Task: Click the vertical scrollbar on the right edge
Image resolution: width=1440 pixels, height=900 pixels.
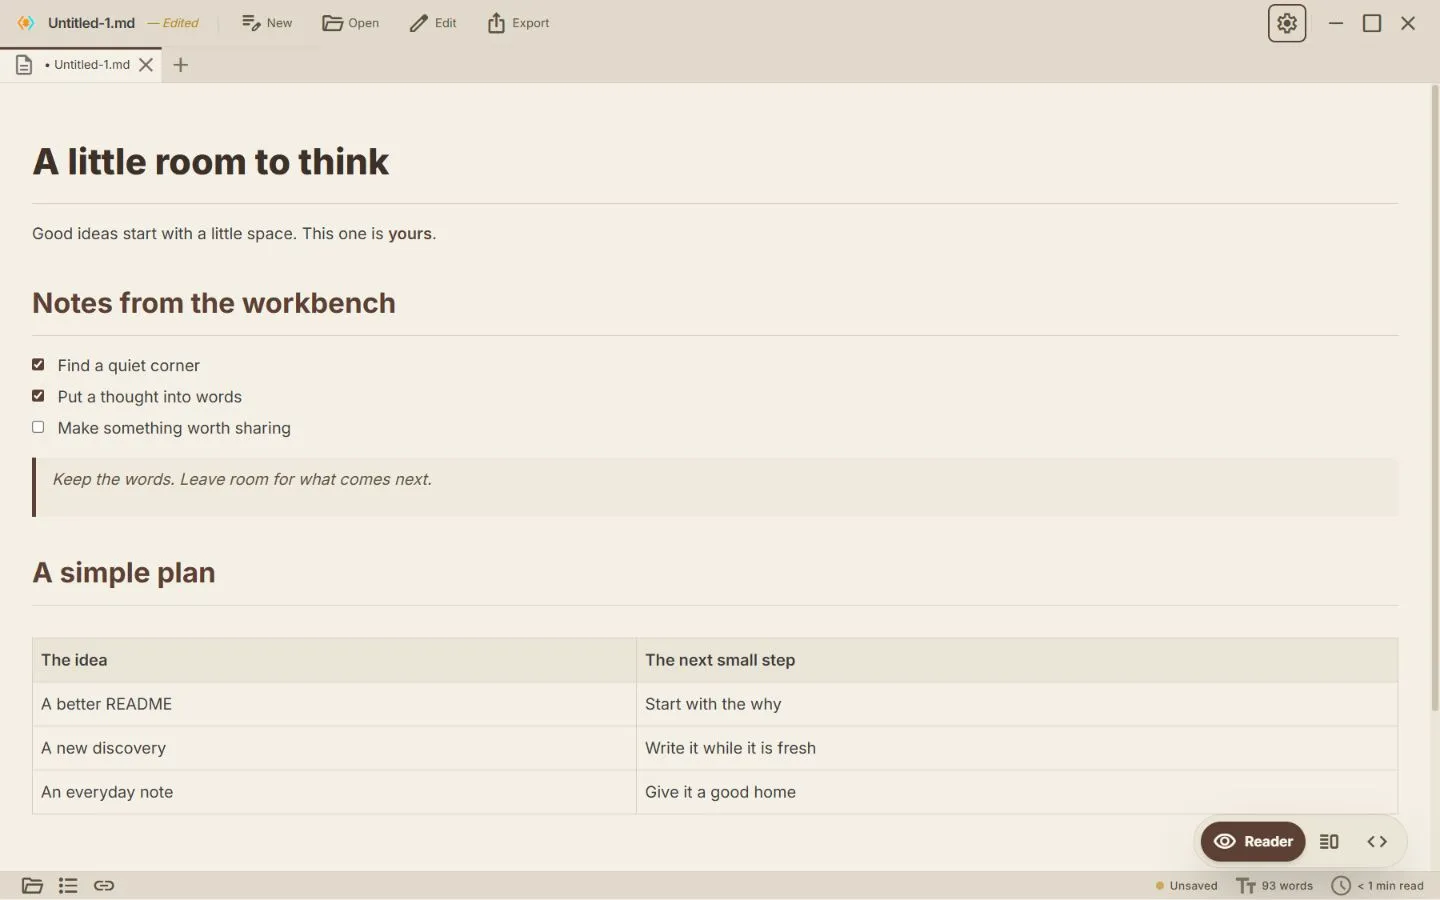Action: pyautogui.click(x=1435, y=398)
